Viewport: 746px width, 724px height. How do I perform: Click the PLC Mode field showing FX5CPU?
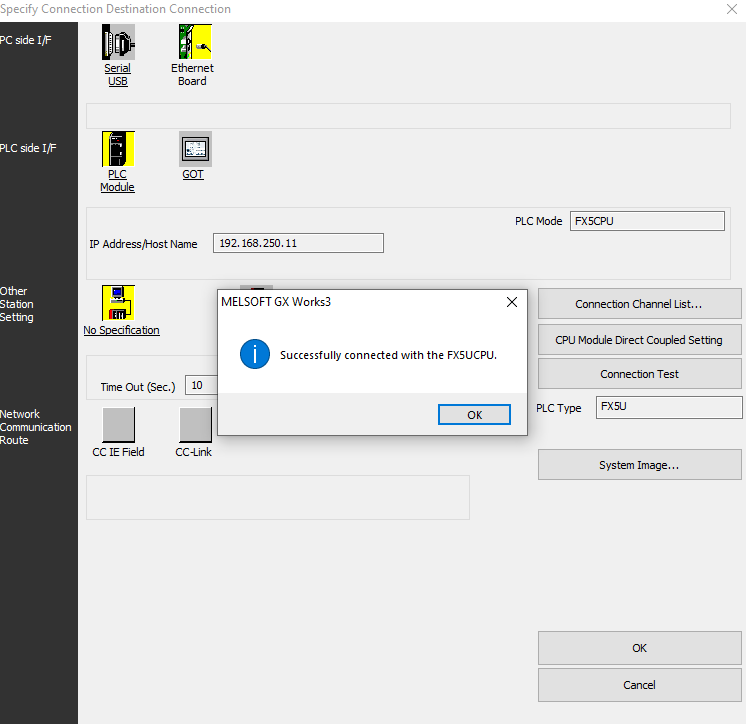pos(647,221)
